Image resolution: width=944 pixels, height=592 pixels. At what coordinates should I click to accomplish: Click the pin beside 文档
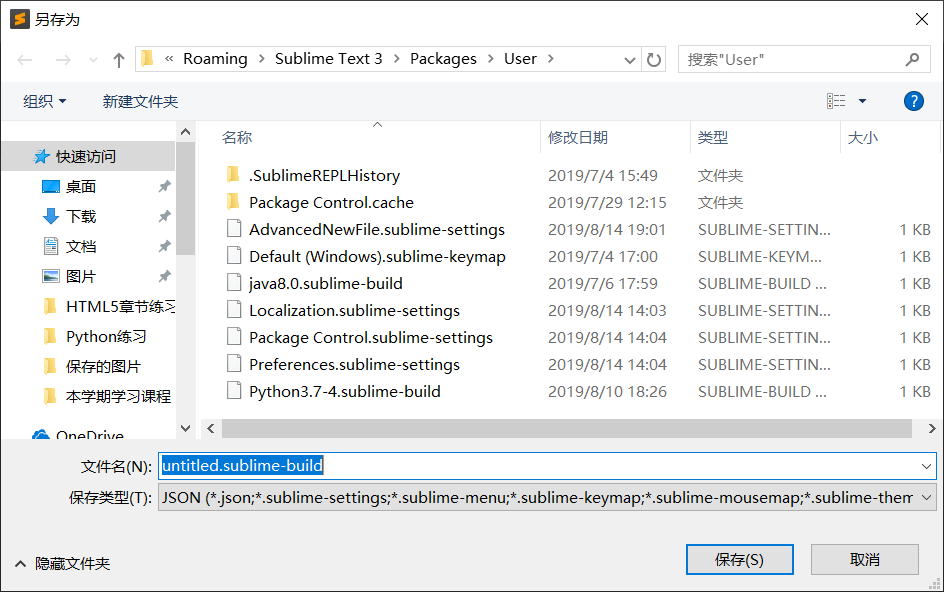pos(164,247)
